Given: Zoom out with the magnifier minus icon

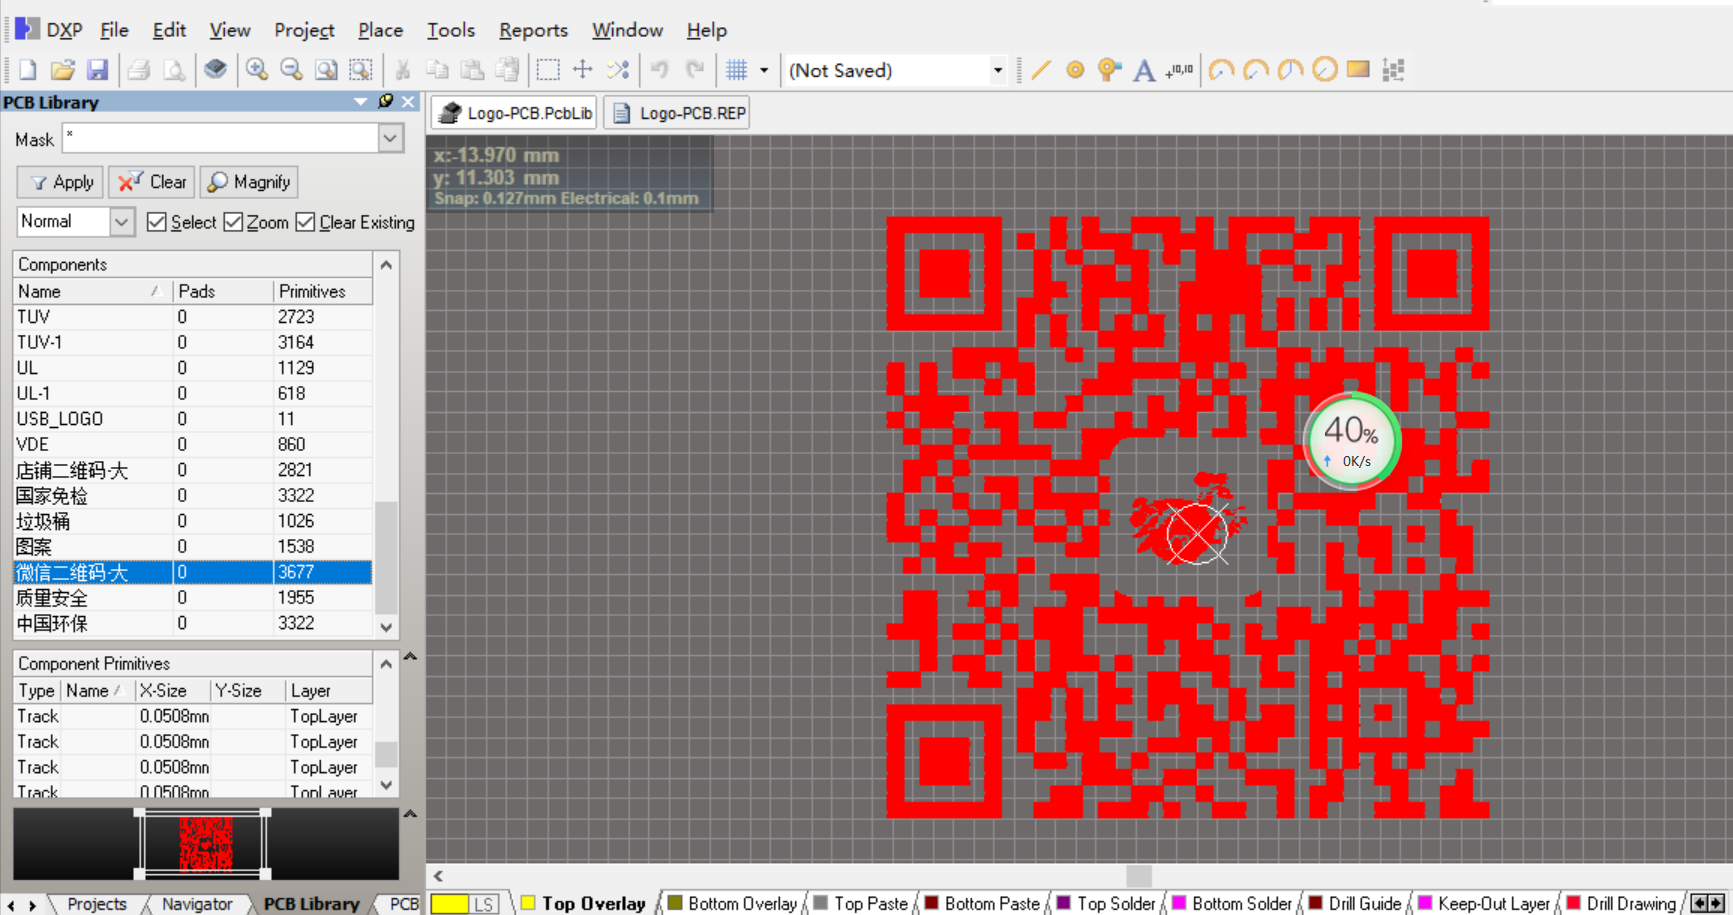Looking at the screenshot, I should pos(291,70).
